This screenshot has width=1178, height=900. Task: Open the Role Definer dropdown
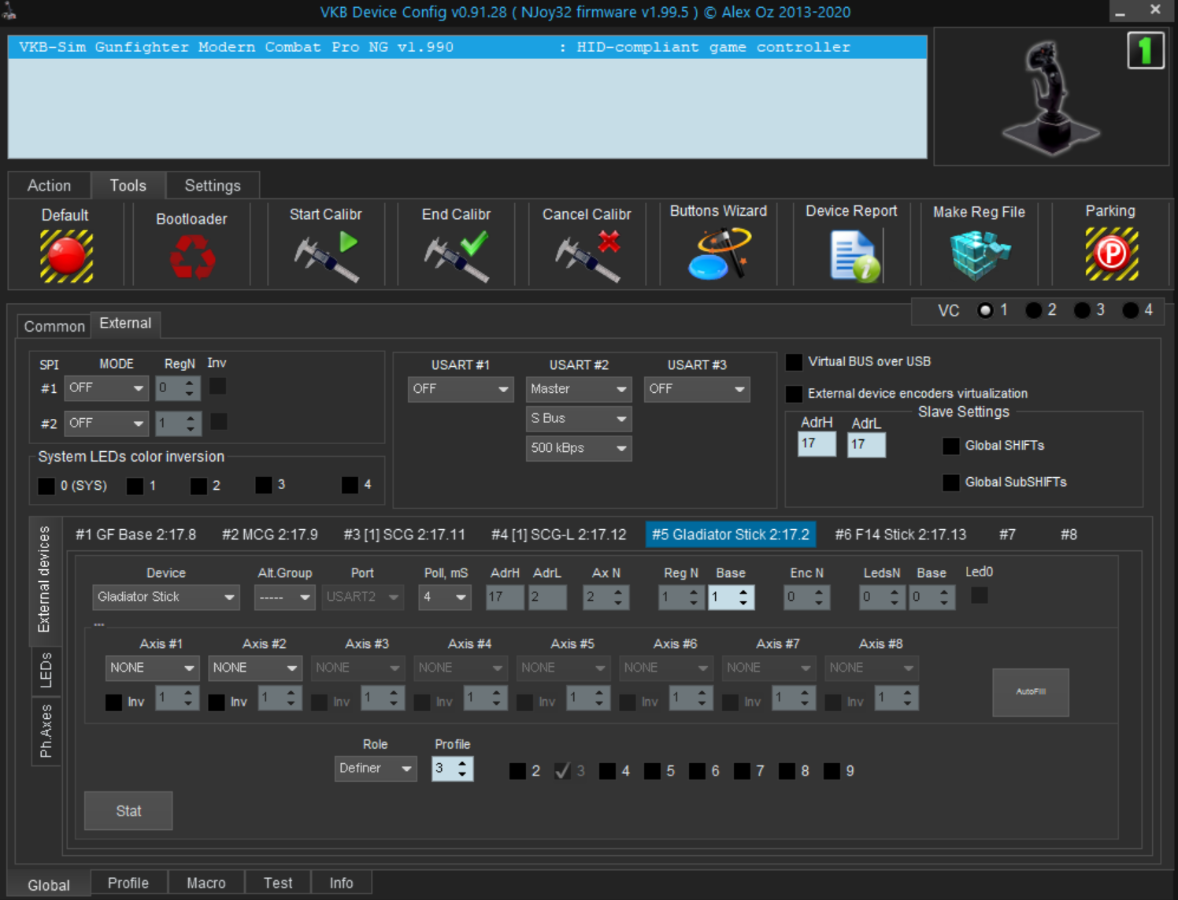click(x=375, y=769)
